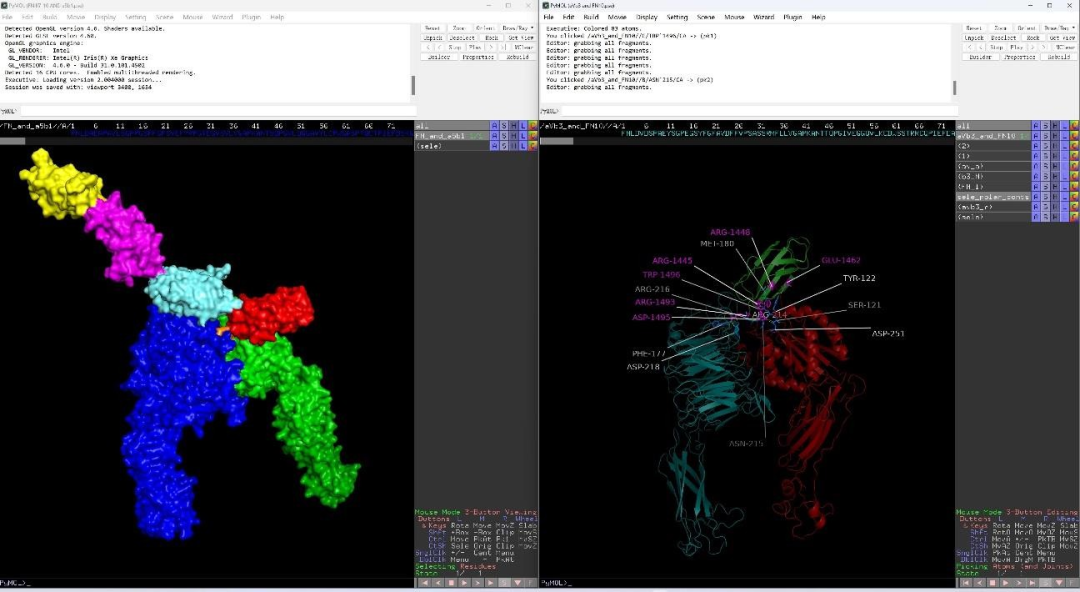Open Action menu for (2) selection

click(1036, 146)
